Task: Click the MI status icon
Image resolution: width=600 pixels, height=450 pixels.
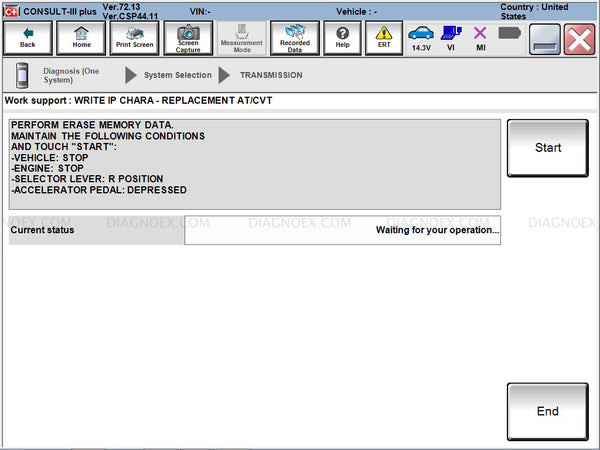Action: pos(480,38)
